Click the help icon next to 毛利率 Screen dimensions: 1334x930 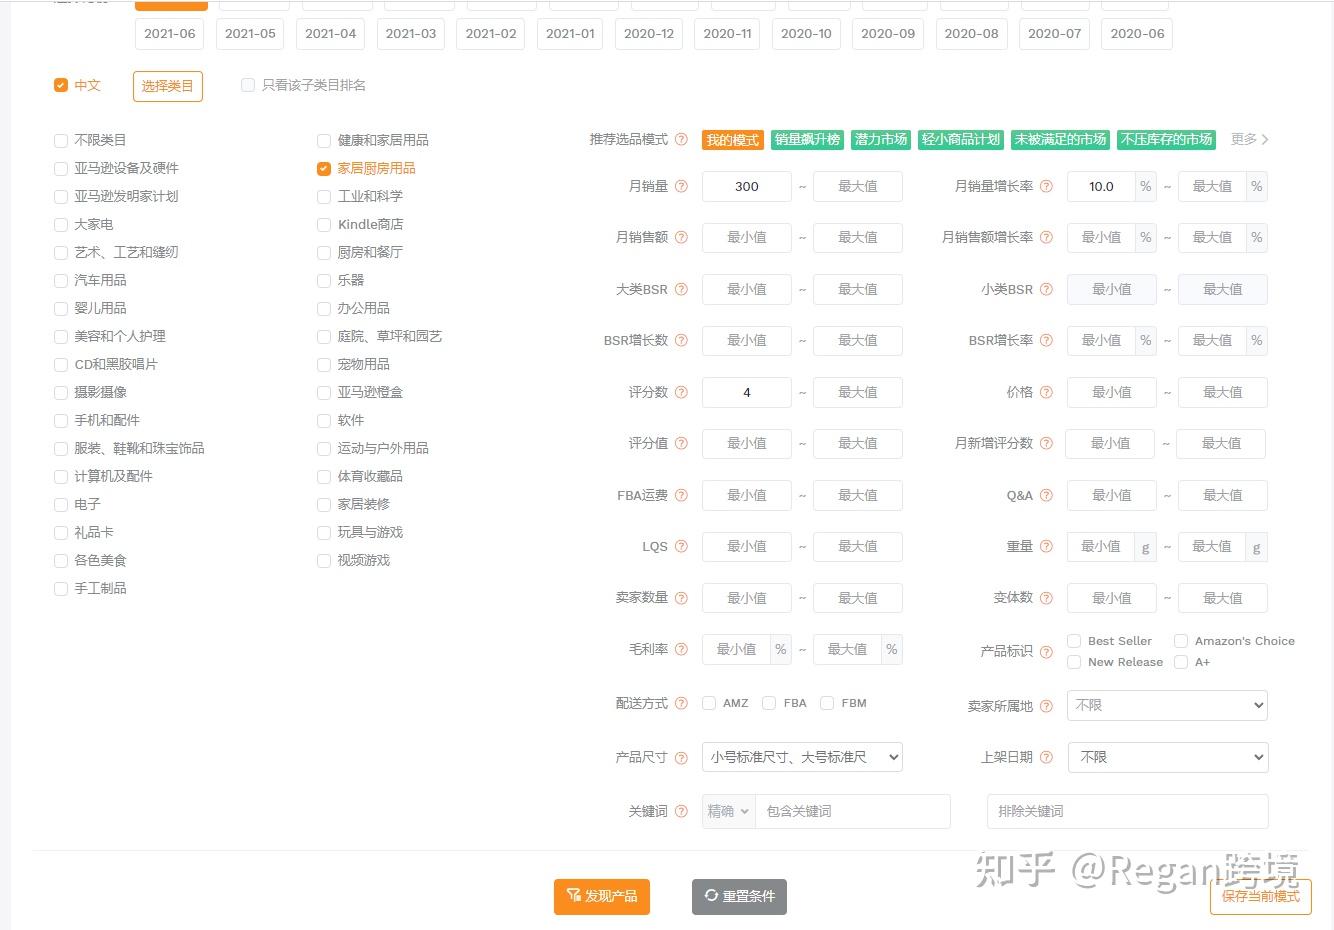pyautogui.click(x=681, y=649)
